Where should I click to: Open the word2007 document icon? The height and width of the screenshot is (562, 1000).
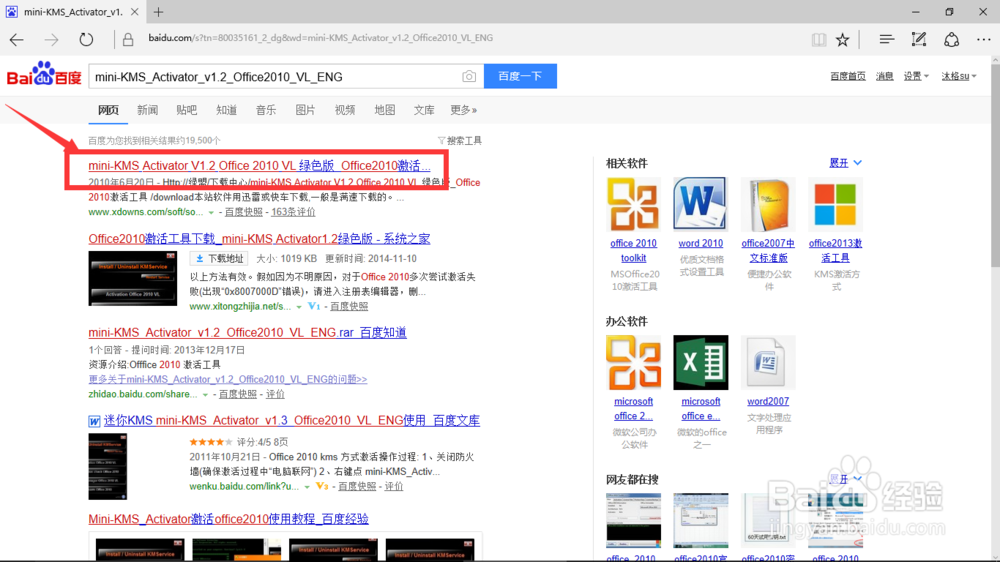pos(768,362)
